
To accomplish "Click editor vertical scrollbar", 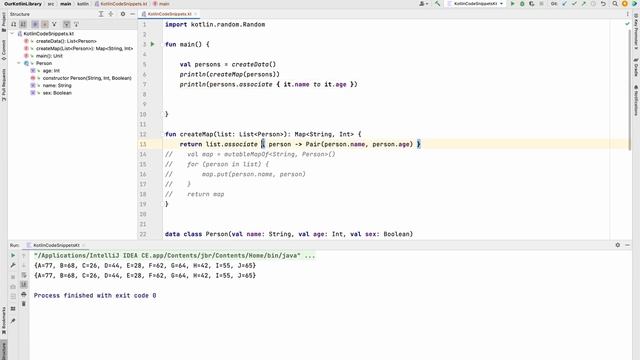I will tap(629, 90).
